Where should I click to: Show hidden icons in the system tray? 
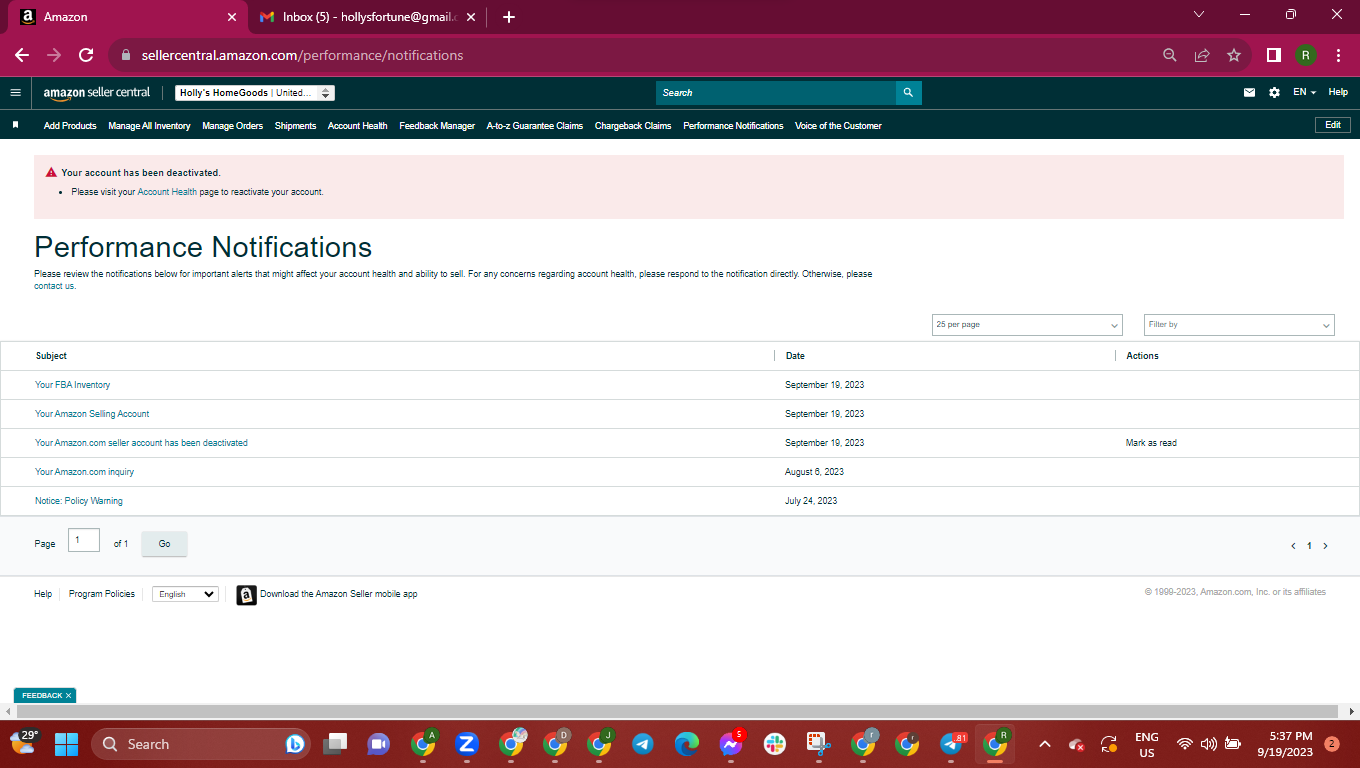1045,744
